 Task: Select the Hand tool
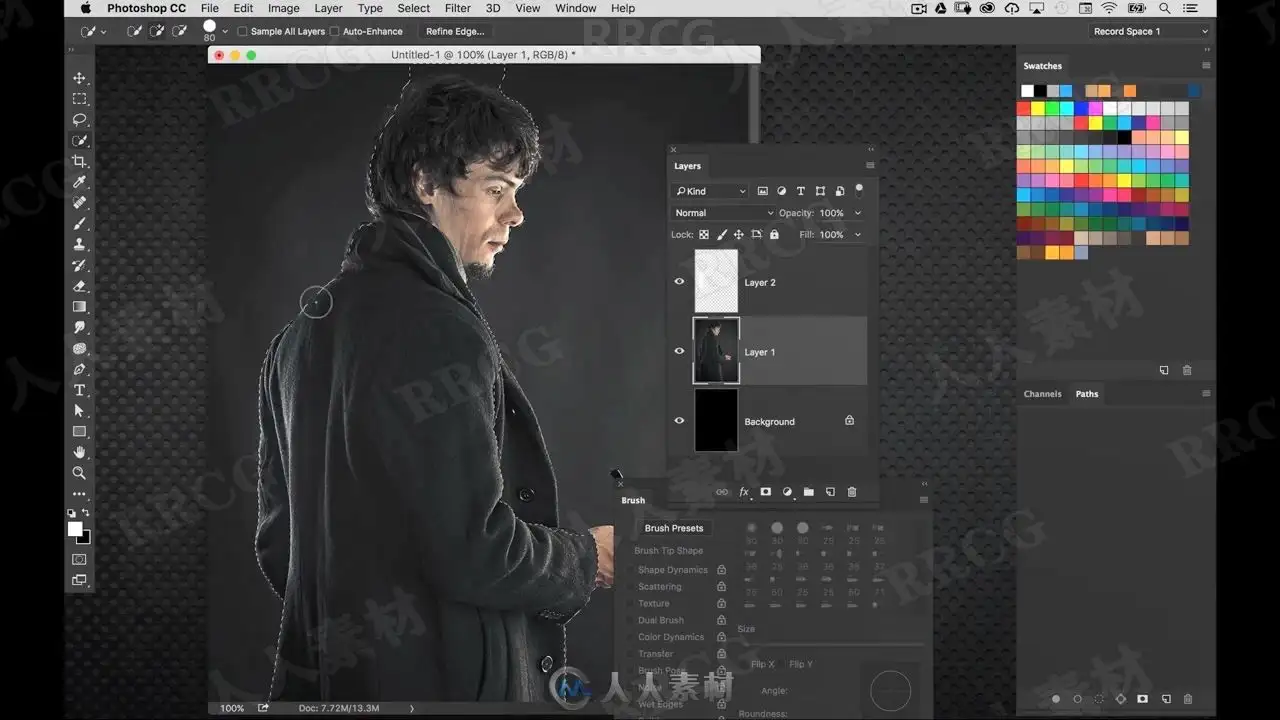click(x=80, y=453)
